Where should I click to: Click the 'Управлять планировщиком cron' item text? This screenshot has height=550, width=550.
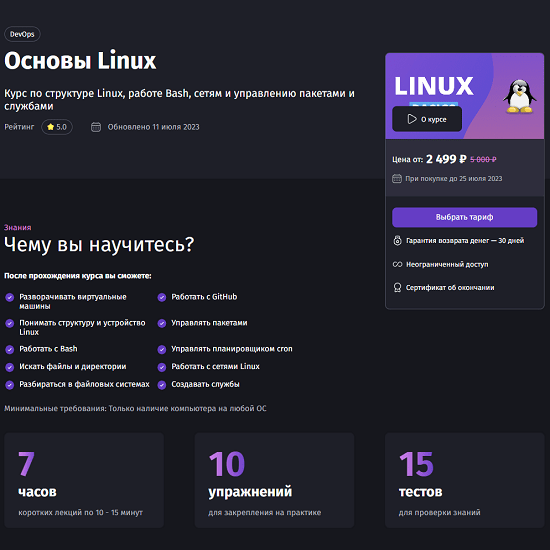click(x=232, y=349)
